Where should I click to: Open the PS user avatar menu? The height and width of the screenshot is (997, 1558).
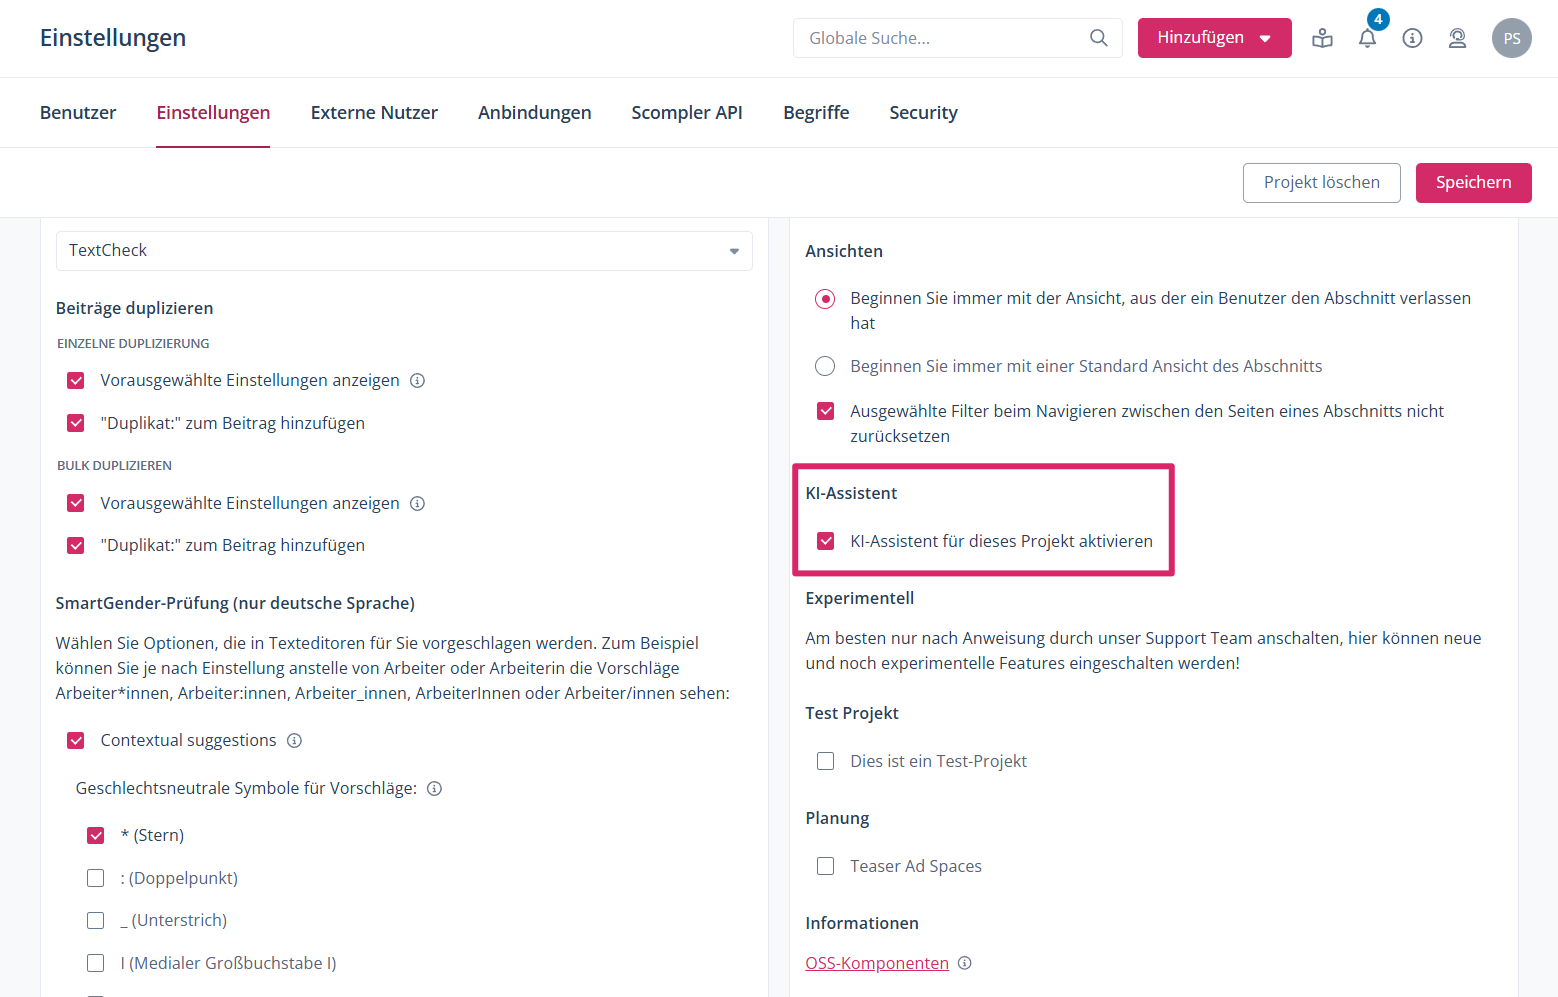click(1511, 38)
